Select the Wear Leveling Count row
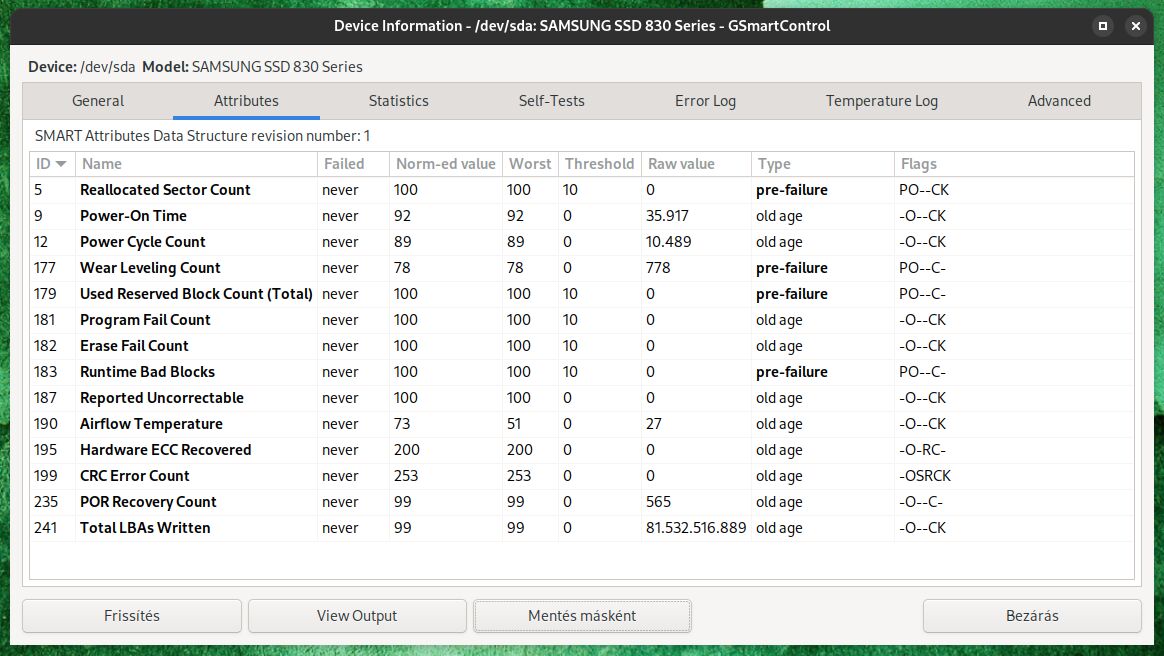Viewport: 1164px width, 656px height. click(x=582, y=268)
